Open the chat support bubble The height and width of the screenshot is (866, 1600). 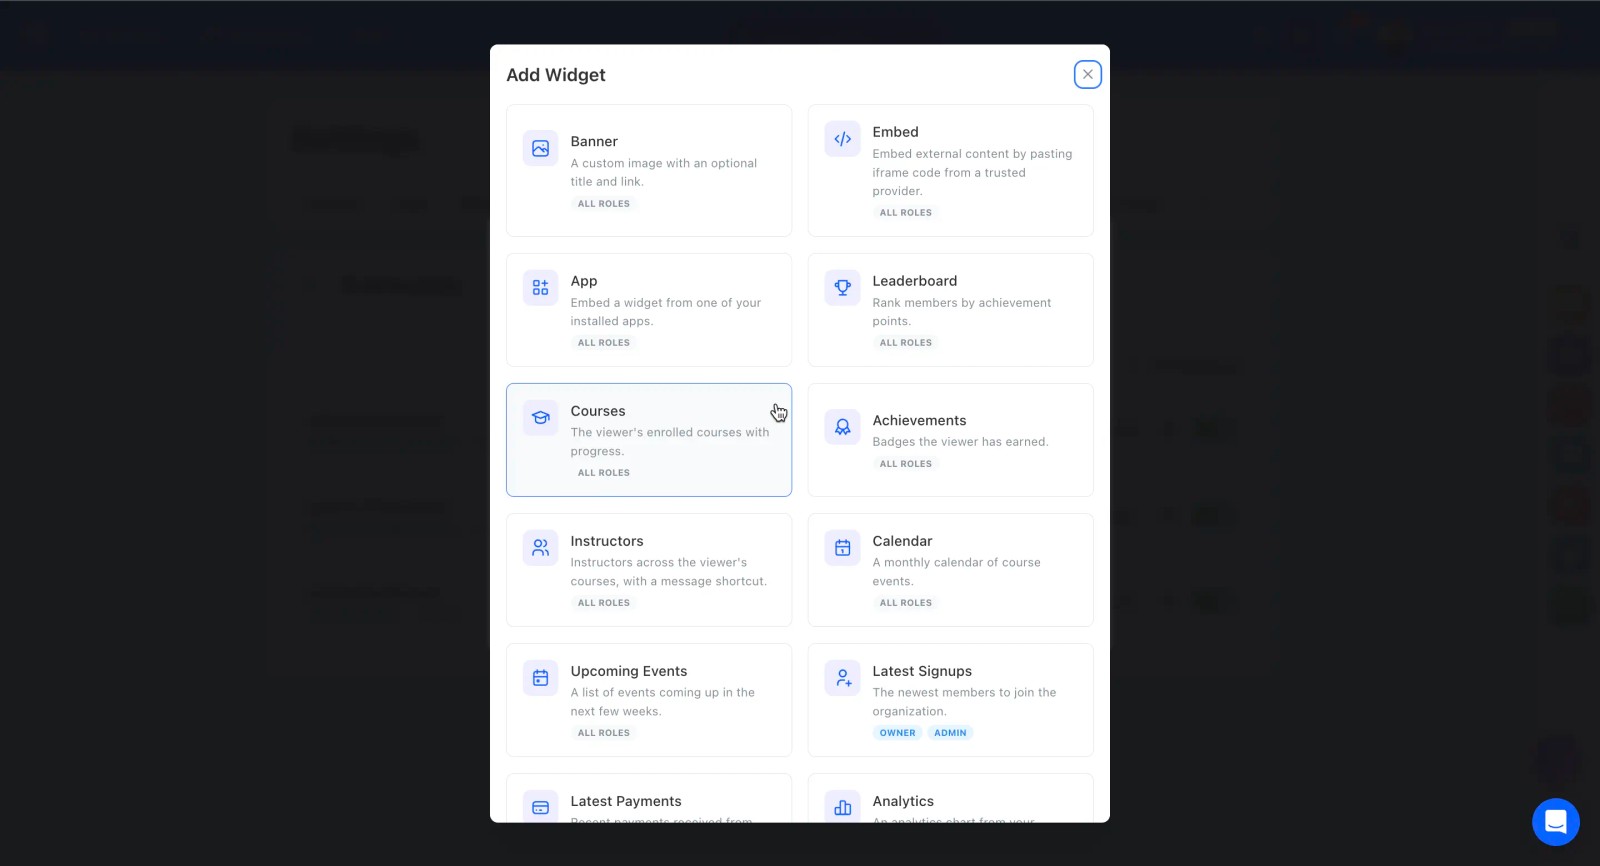[x=1555, y=822]
